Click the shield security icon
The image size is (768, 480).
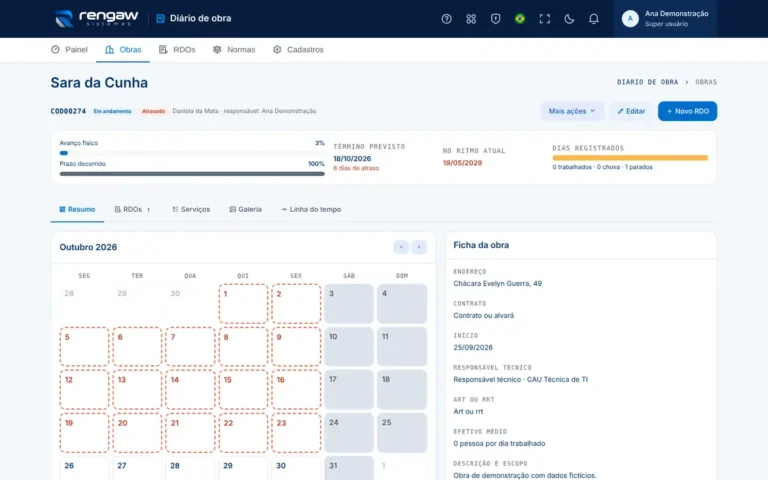(495, 19)
